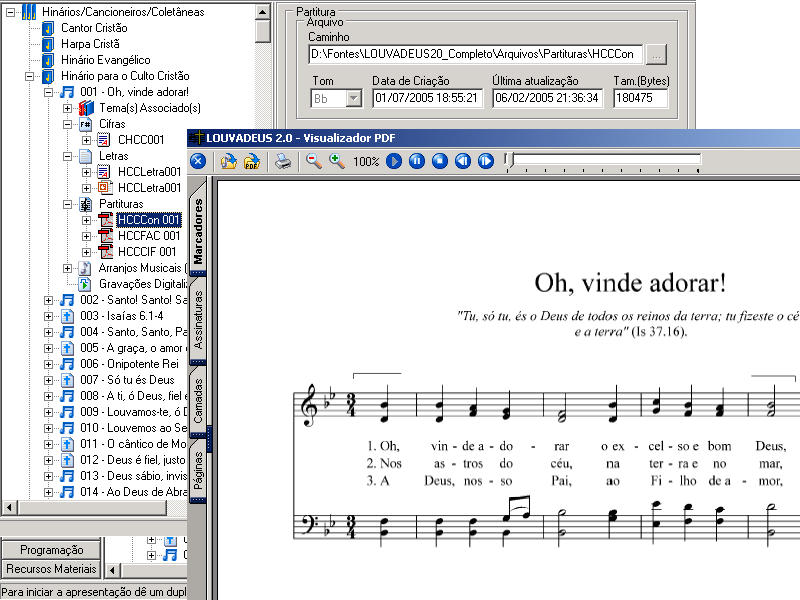Viewport: 800px width, 600px height.
Task: Zoom in with the green plus magnifier
Action: [337, 161]
